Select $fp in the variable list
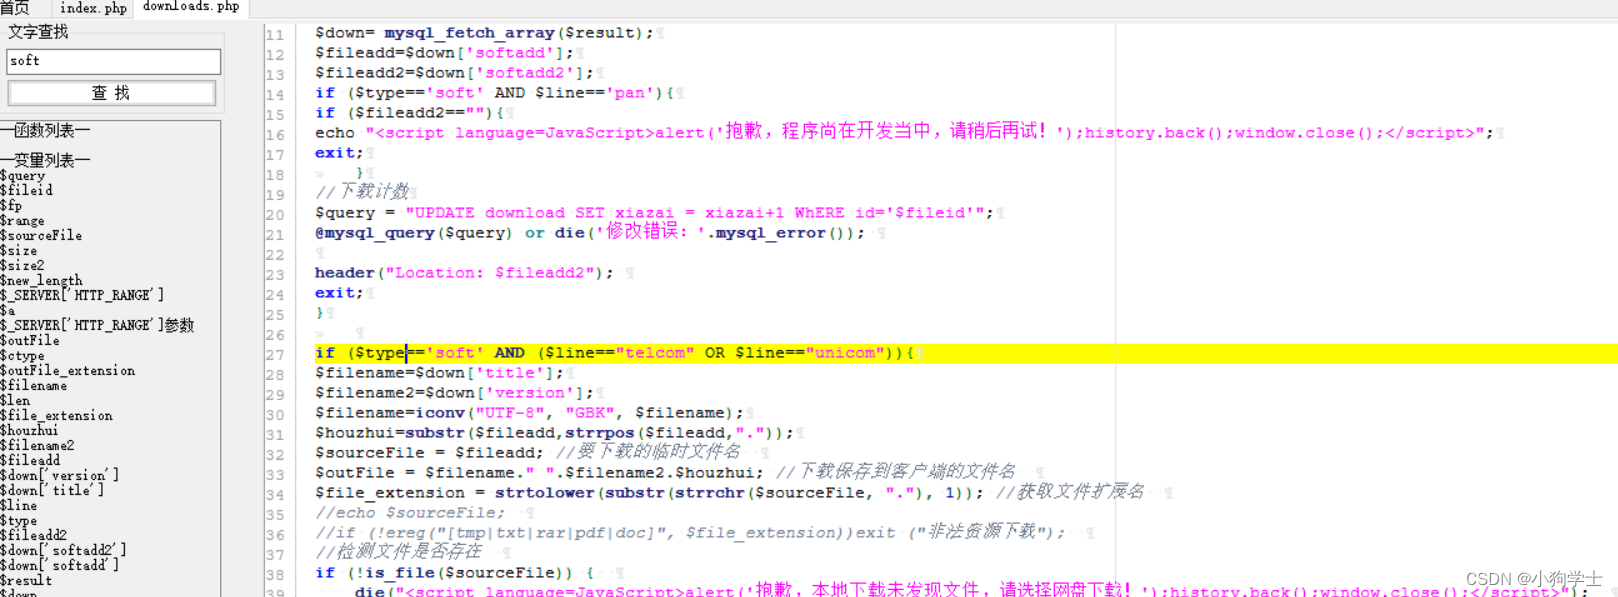1618x597 pixels. pos(11,205)
